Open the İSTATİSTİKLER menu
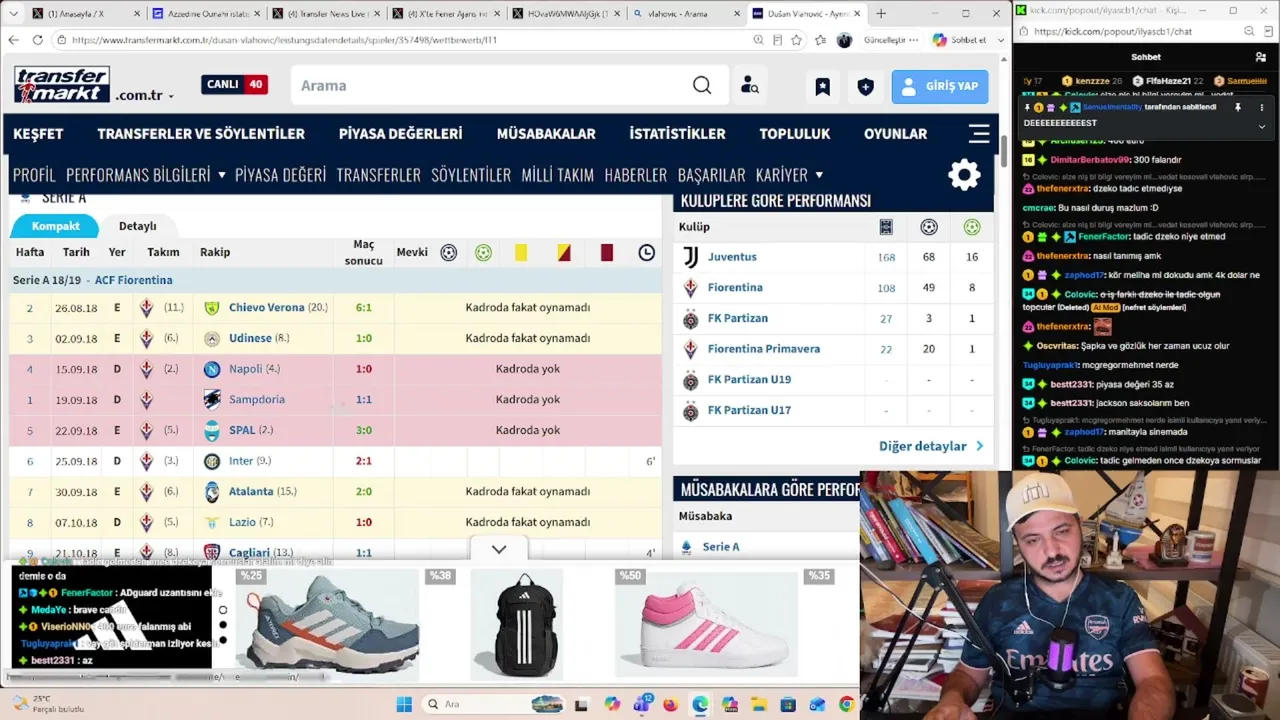 [677, 134]
